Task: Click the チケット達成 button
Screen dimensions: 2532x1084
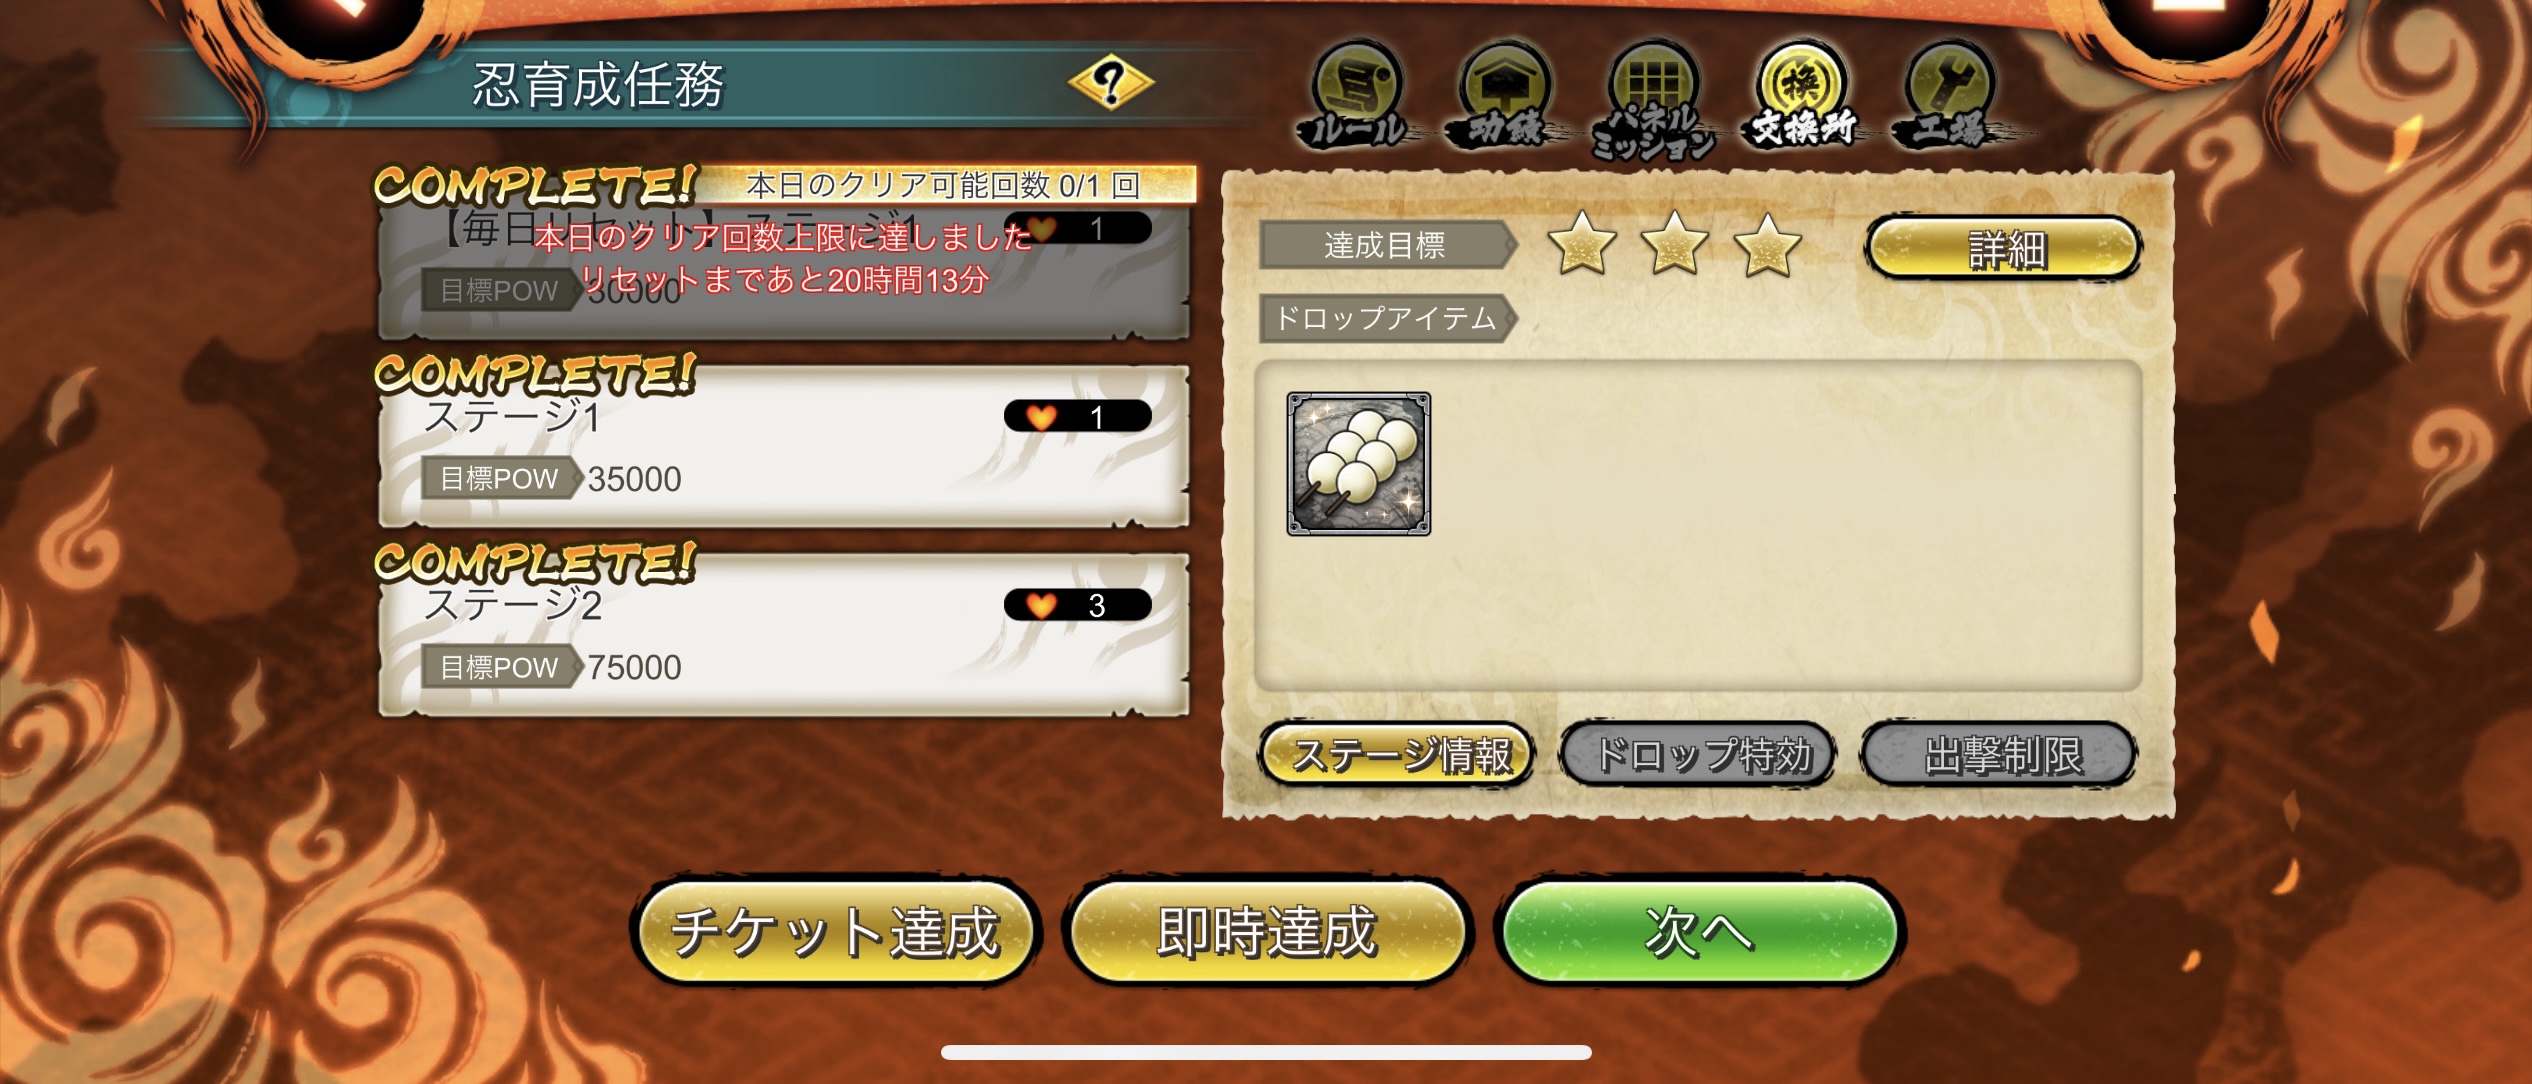Action: click(836, 932)
